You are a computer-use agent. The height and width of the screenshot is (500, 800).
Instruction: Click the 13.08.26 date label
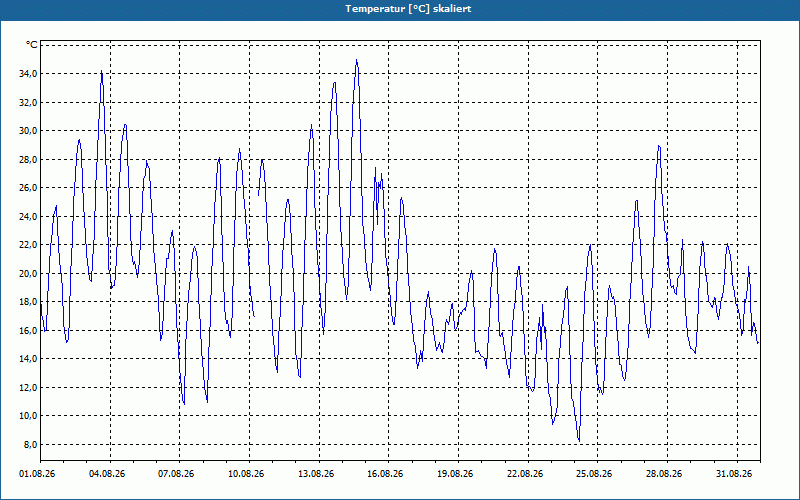click(316, 474)
